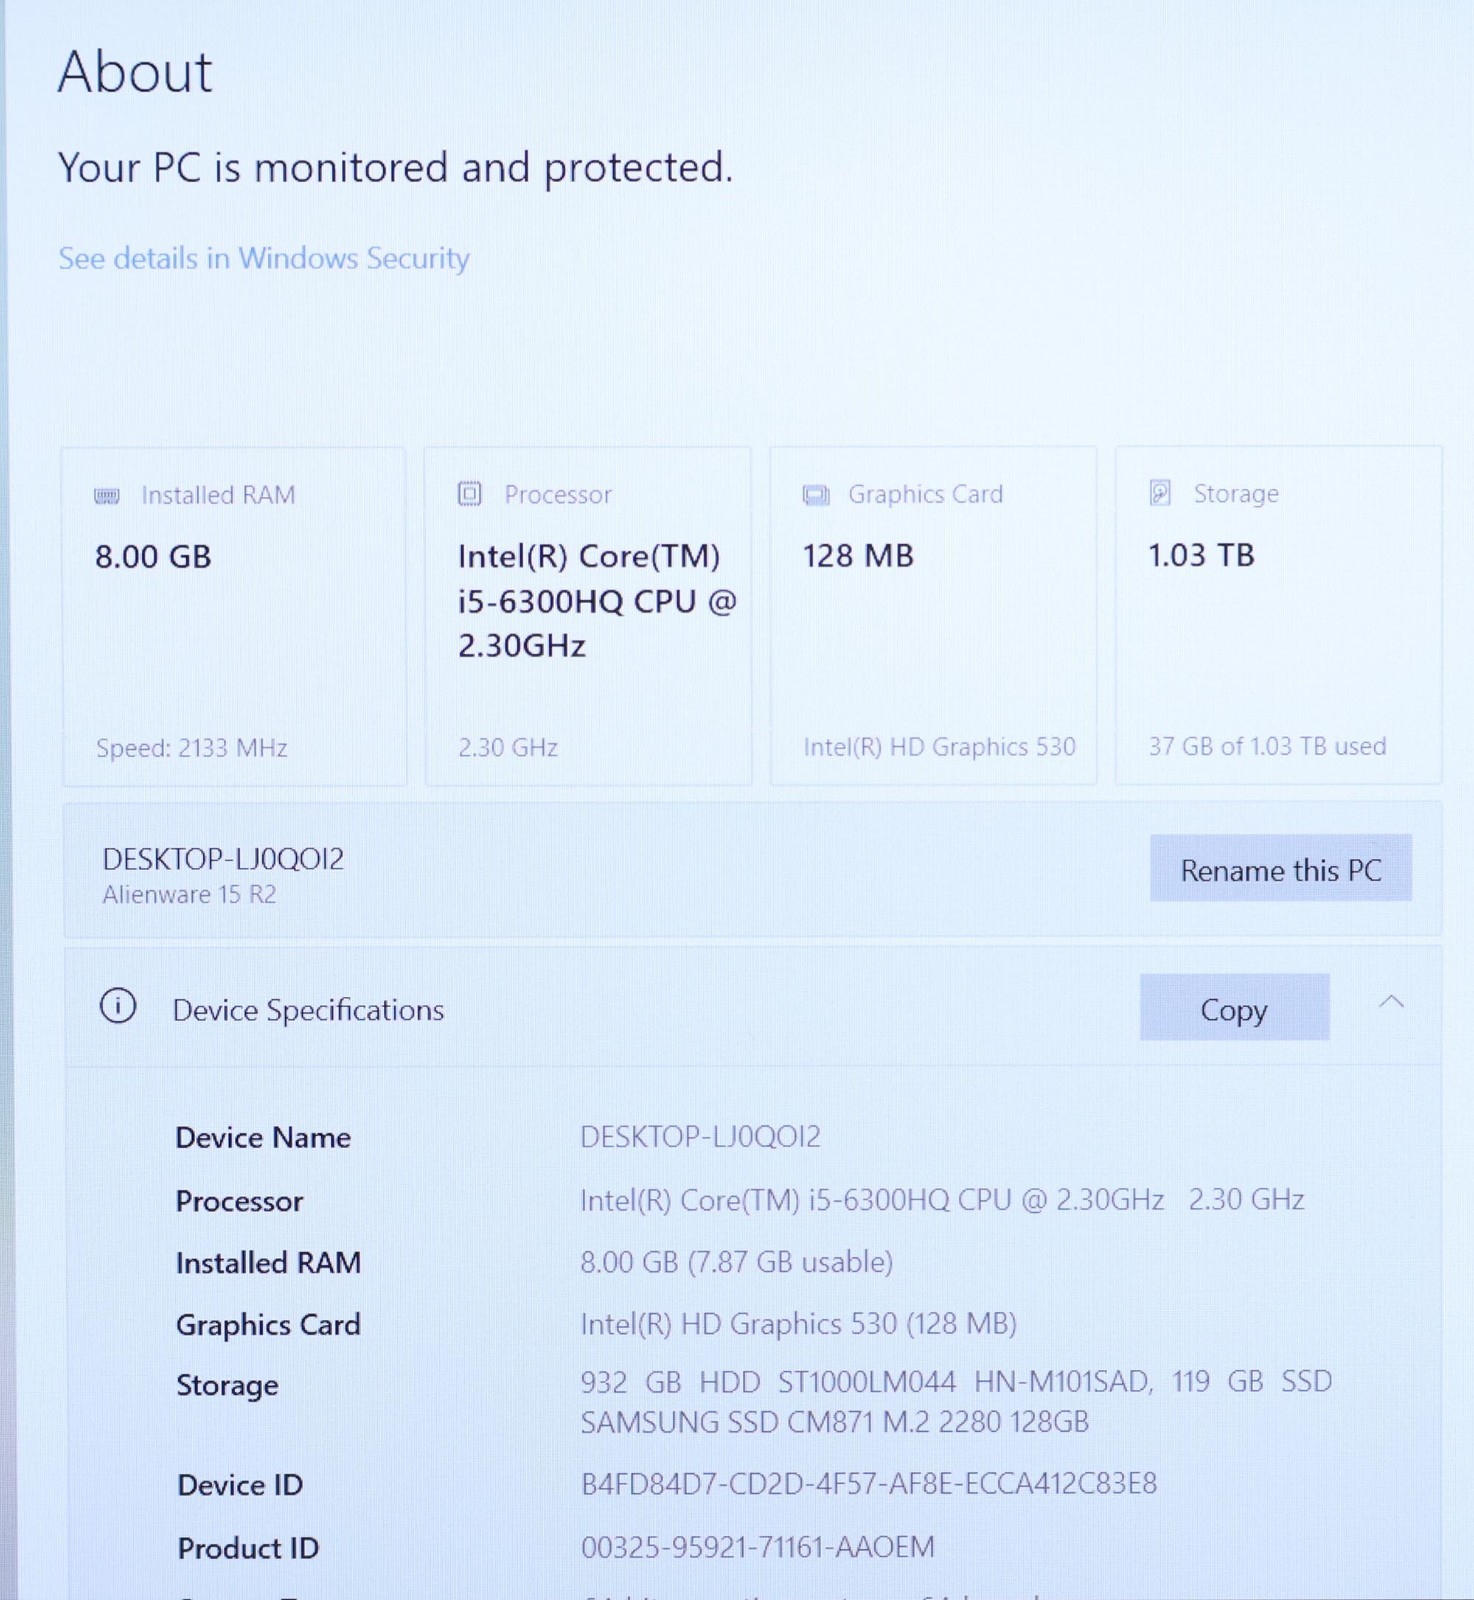1474x1600 pixels.
Task: Click the Product ID row label
Action: coord(248,1548)
